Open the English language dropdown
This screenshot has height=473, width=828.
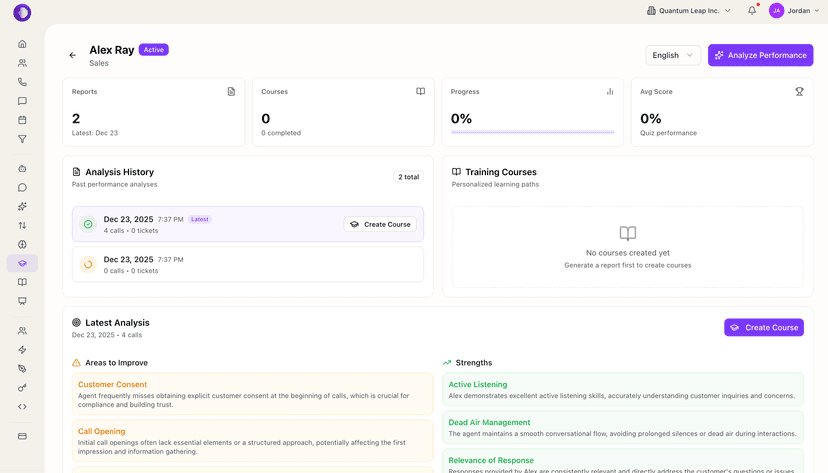coord(672,55)
